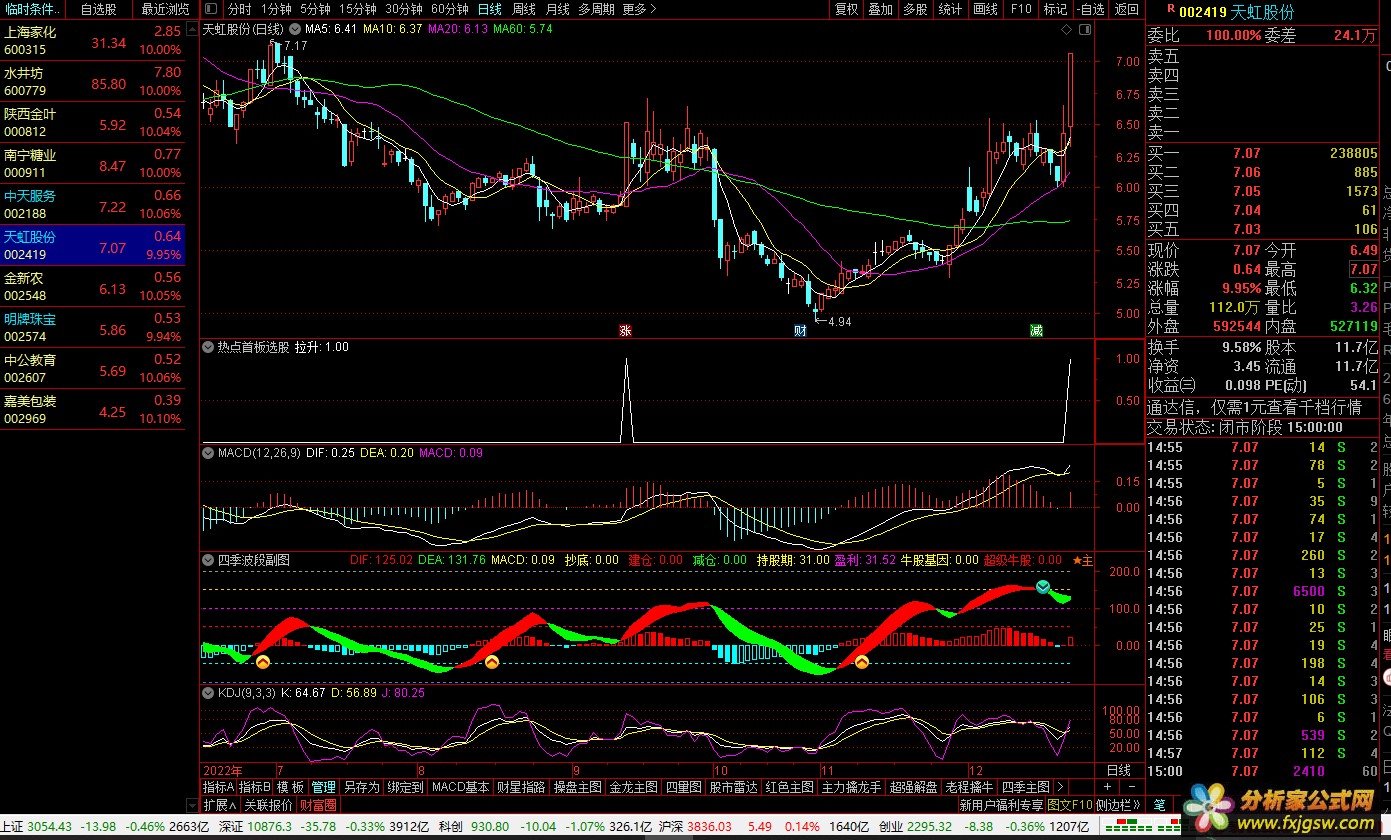Click the green 减 marker on the chart
This screenshot has width=1391, height=840.
pos(1037,330)
